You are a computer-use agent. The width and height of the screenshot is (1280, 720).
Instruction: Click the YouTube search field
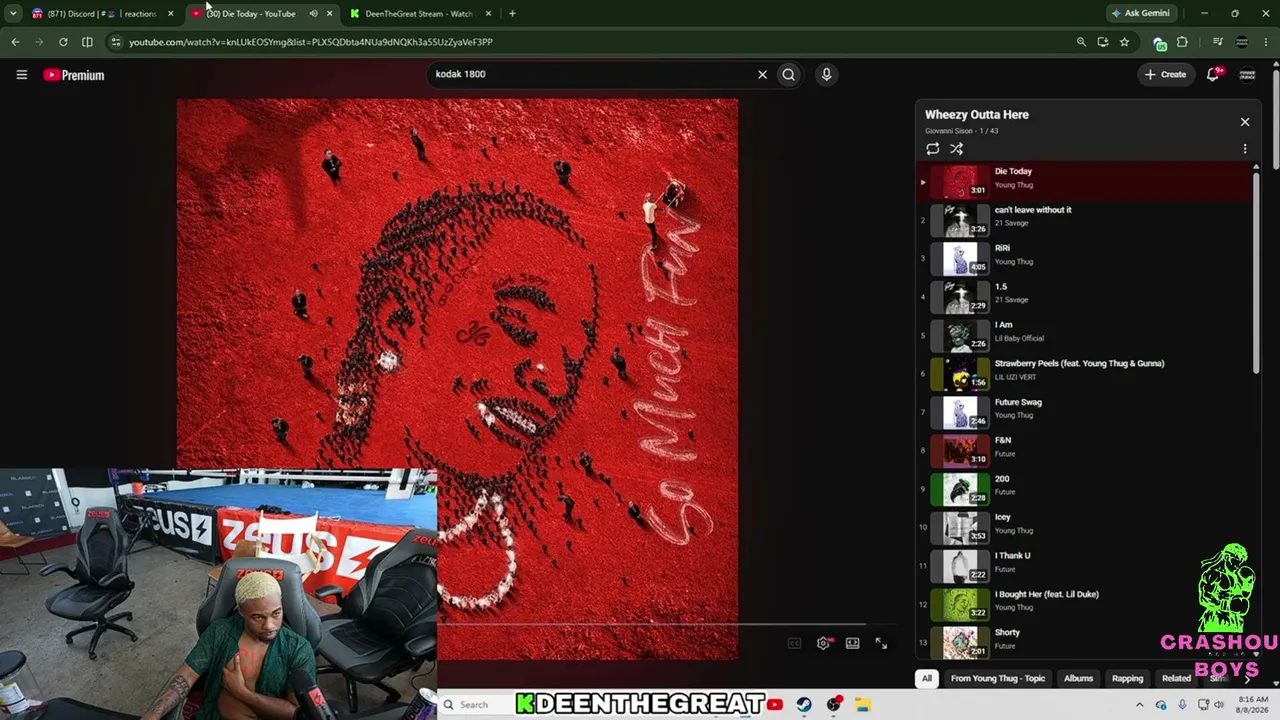pyautogui.click(x=592, y=74)
